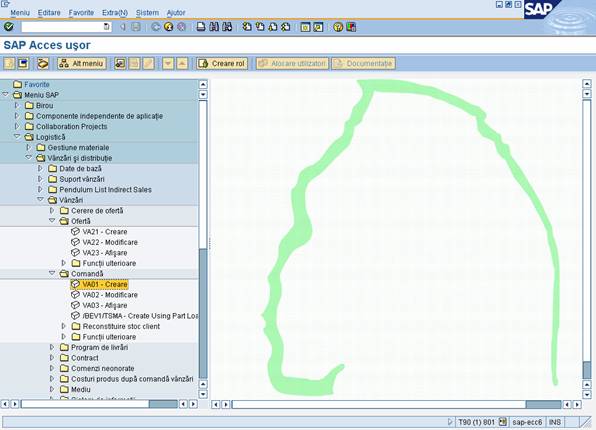Select VA02 - Modificare transaction
This screenshot has width=596, height=430.
(110, 295)
